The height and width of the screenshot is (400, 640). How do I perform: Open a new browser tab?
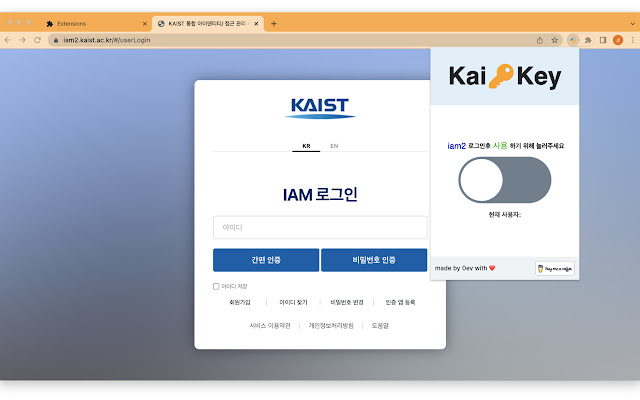[274, 24]
